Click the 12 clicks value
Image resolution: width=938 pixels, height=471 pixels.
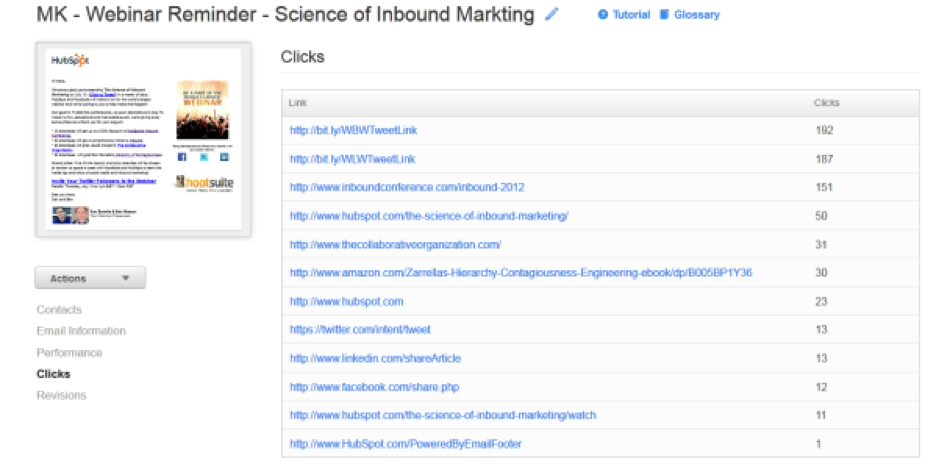(x=821, y=387)
